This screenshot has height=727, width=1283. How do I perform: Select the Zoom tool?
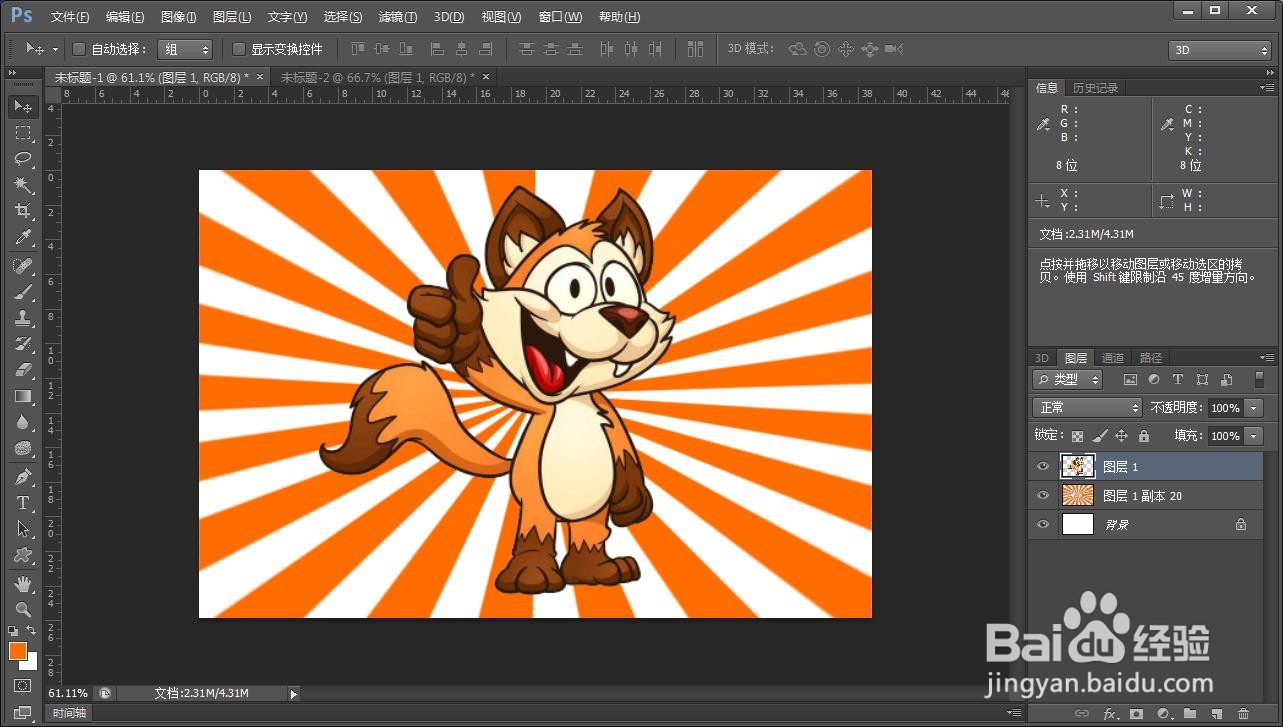(x=23, y=609)
